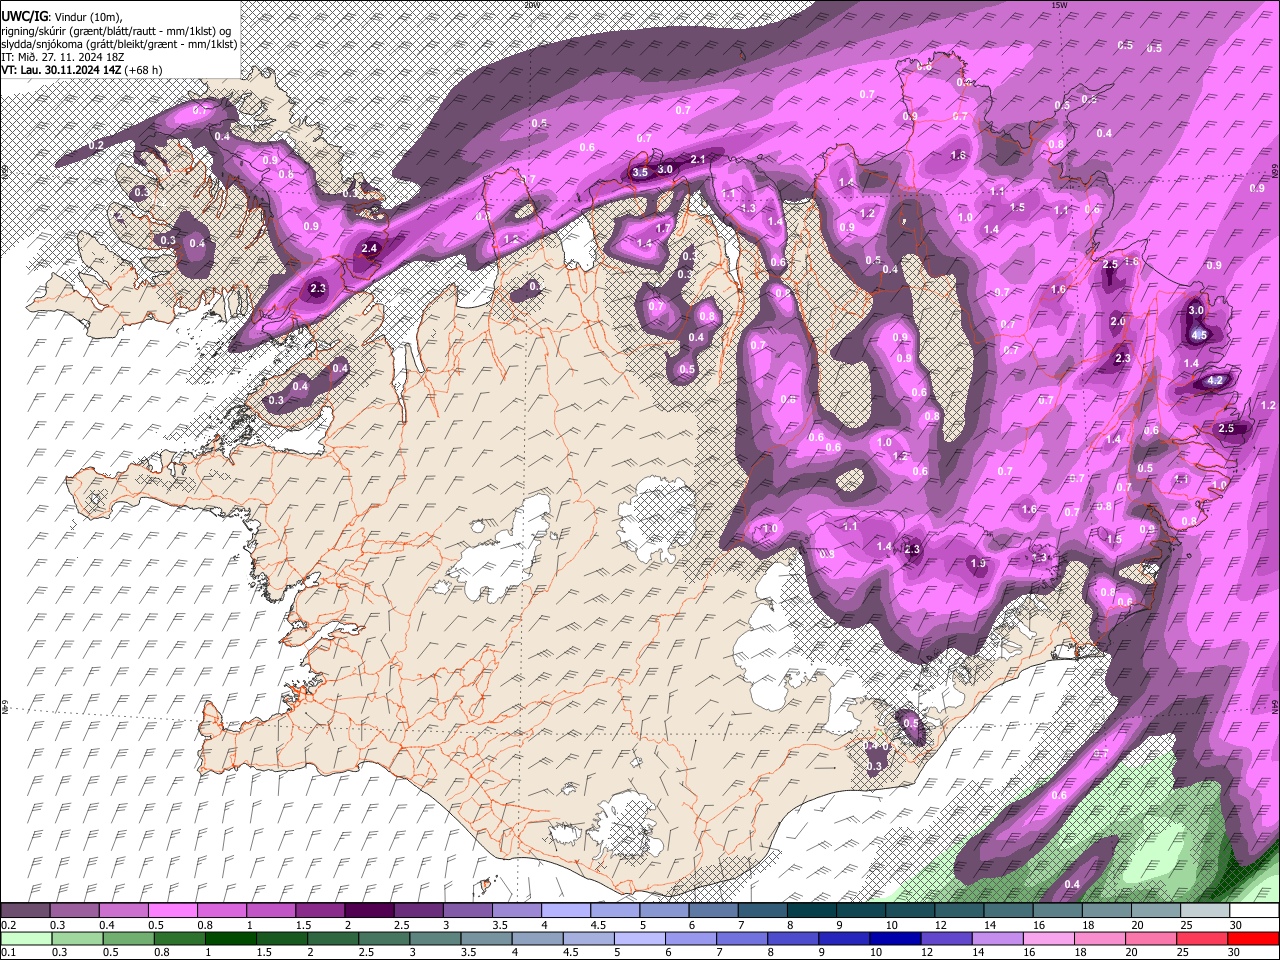This screenshot has width=1280, height=960.
Task: Click the 3.5 value on the north coast
Action: pyautogui.click(x=641, y=173)
